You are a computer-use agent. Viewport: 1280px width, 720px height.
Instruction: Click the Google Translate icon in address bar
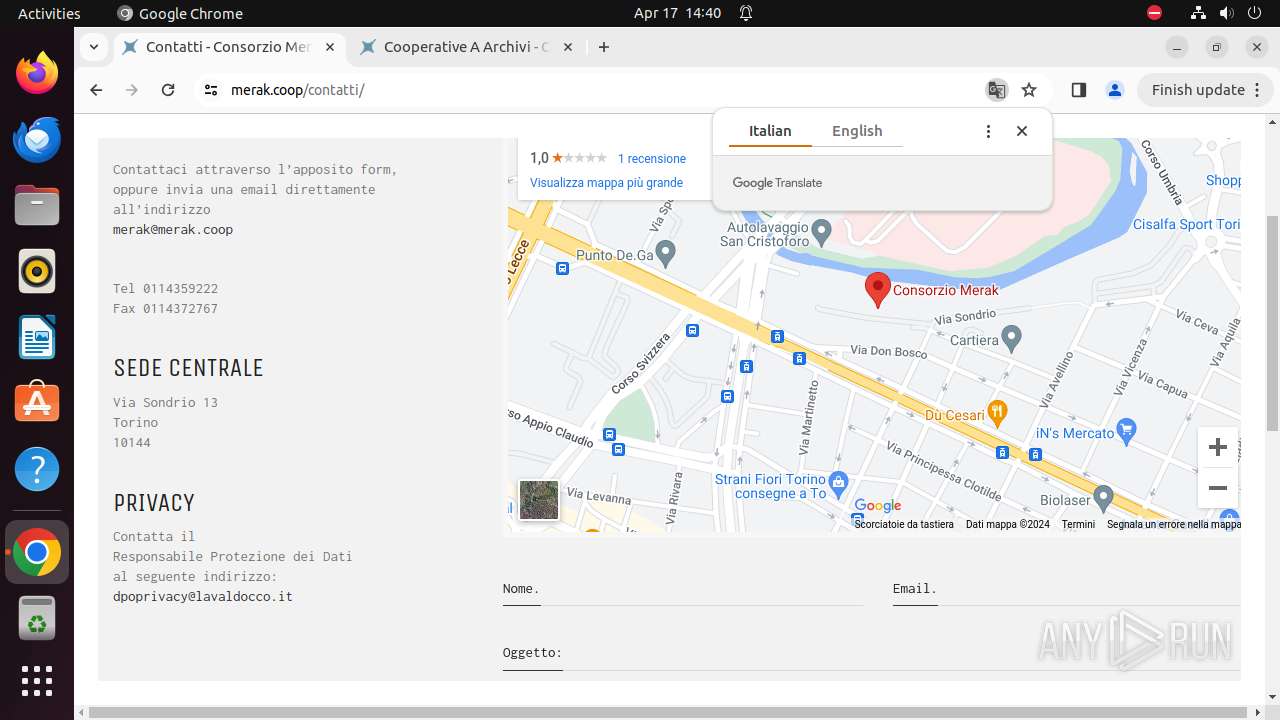tap(996, 90)
